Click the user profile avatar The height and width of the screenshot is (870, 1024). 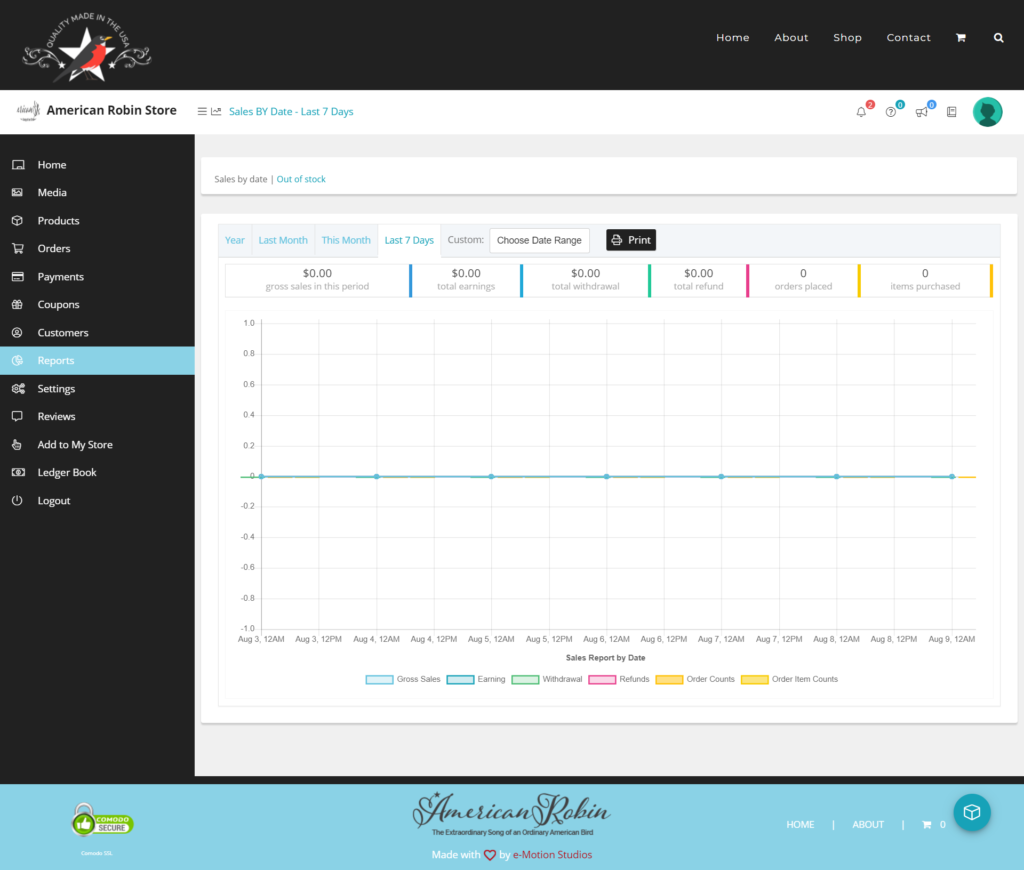click(x=987, y=112)
